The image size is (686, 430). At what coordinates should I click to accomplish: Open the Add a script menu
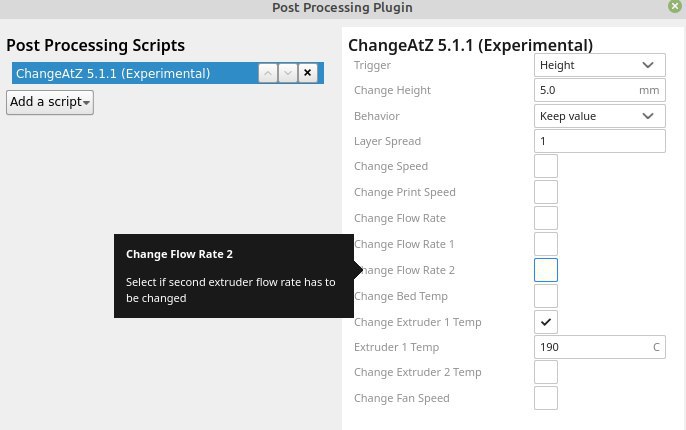point(50,102)
